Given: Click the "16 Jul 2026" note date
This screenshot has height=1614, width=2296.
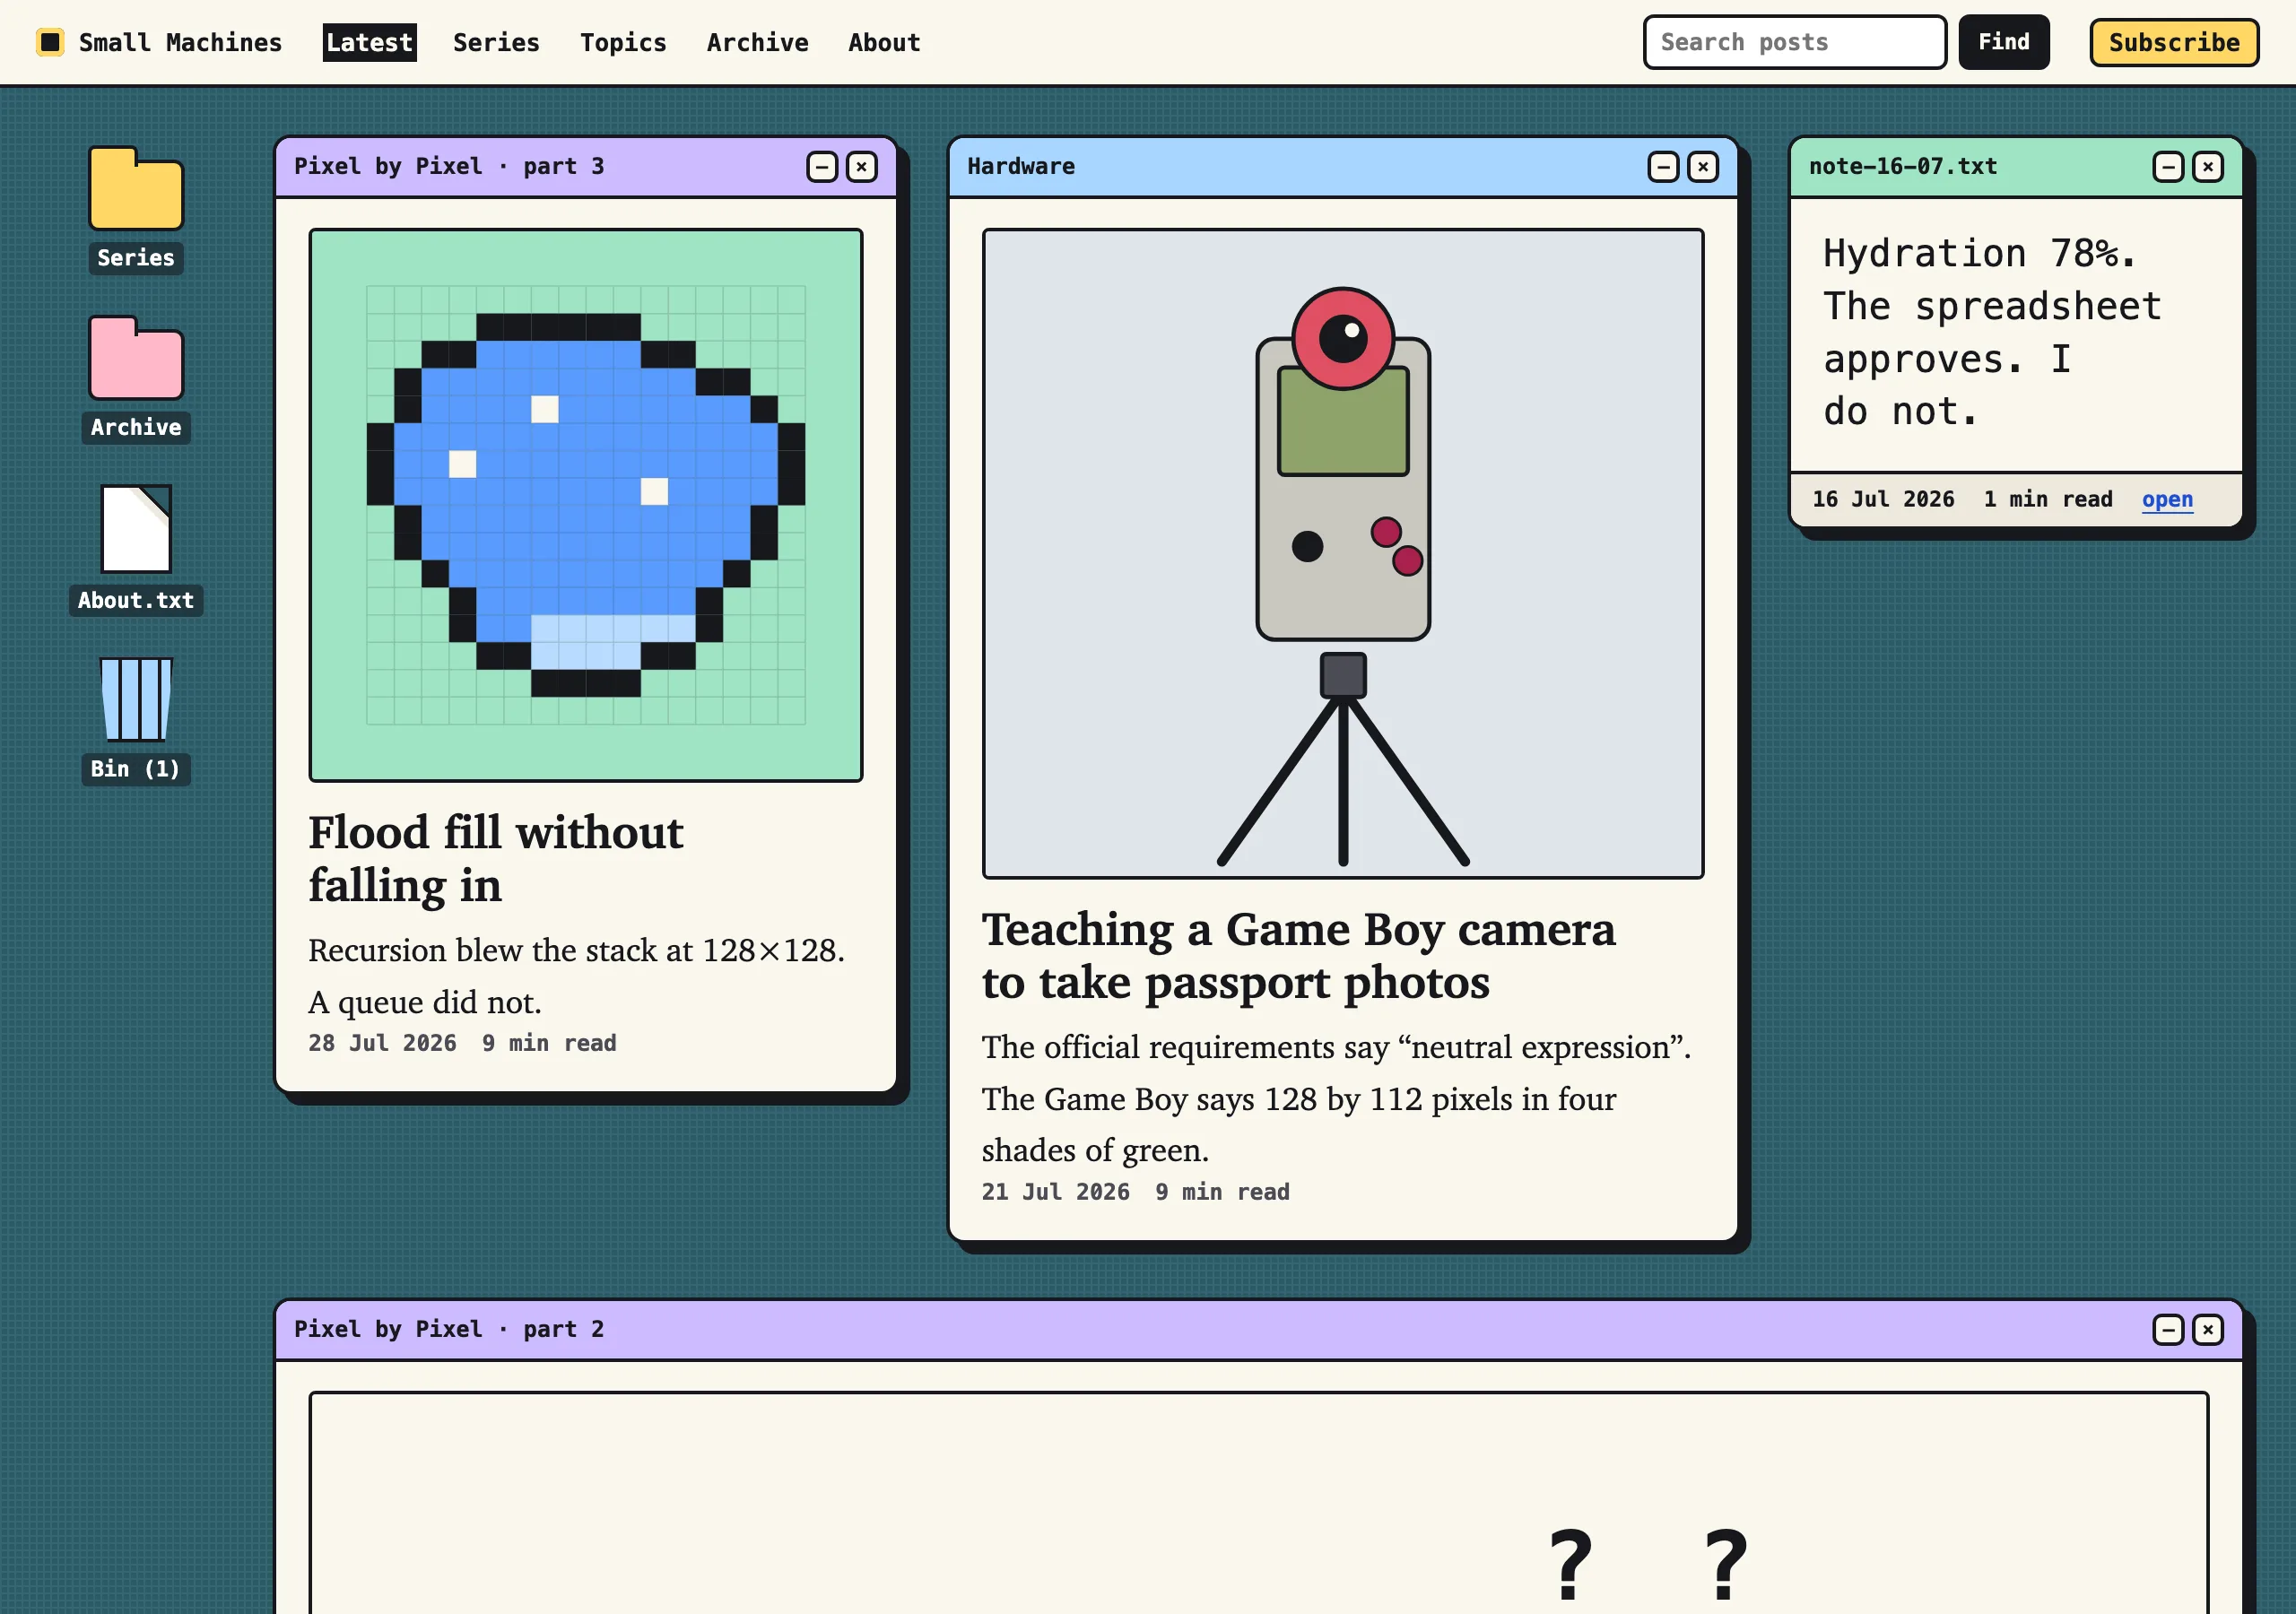Looking at the screenshot, I should tap(1883, 499).
